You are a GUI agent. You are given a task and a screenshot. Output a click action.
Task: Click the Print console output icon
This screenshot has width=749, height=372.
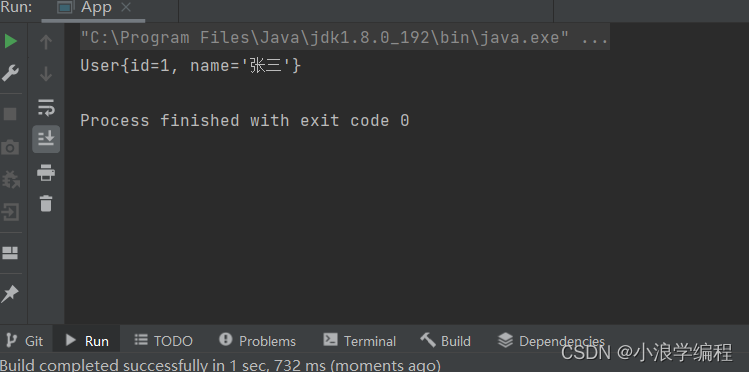pyautogui.click(x=46, y=172)
